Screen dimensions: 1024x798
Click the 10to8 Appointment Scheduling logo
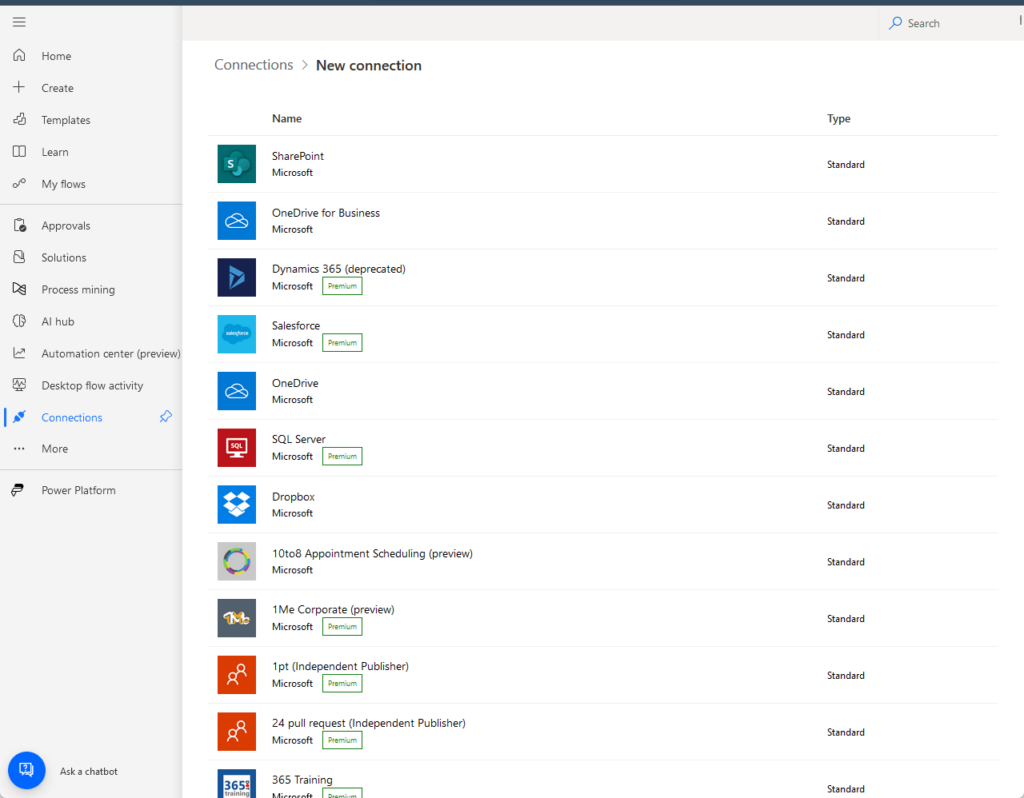point(236,562)
